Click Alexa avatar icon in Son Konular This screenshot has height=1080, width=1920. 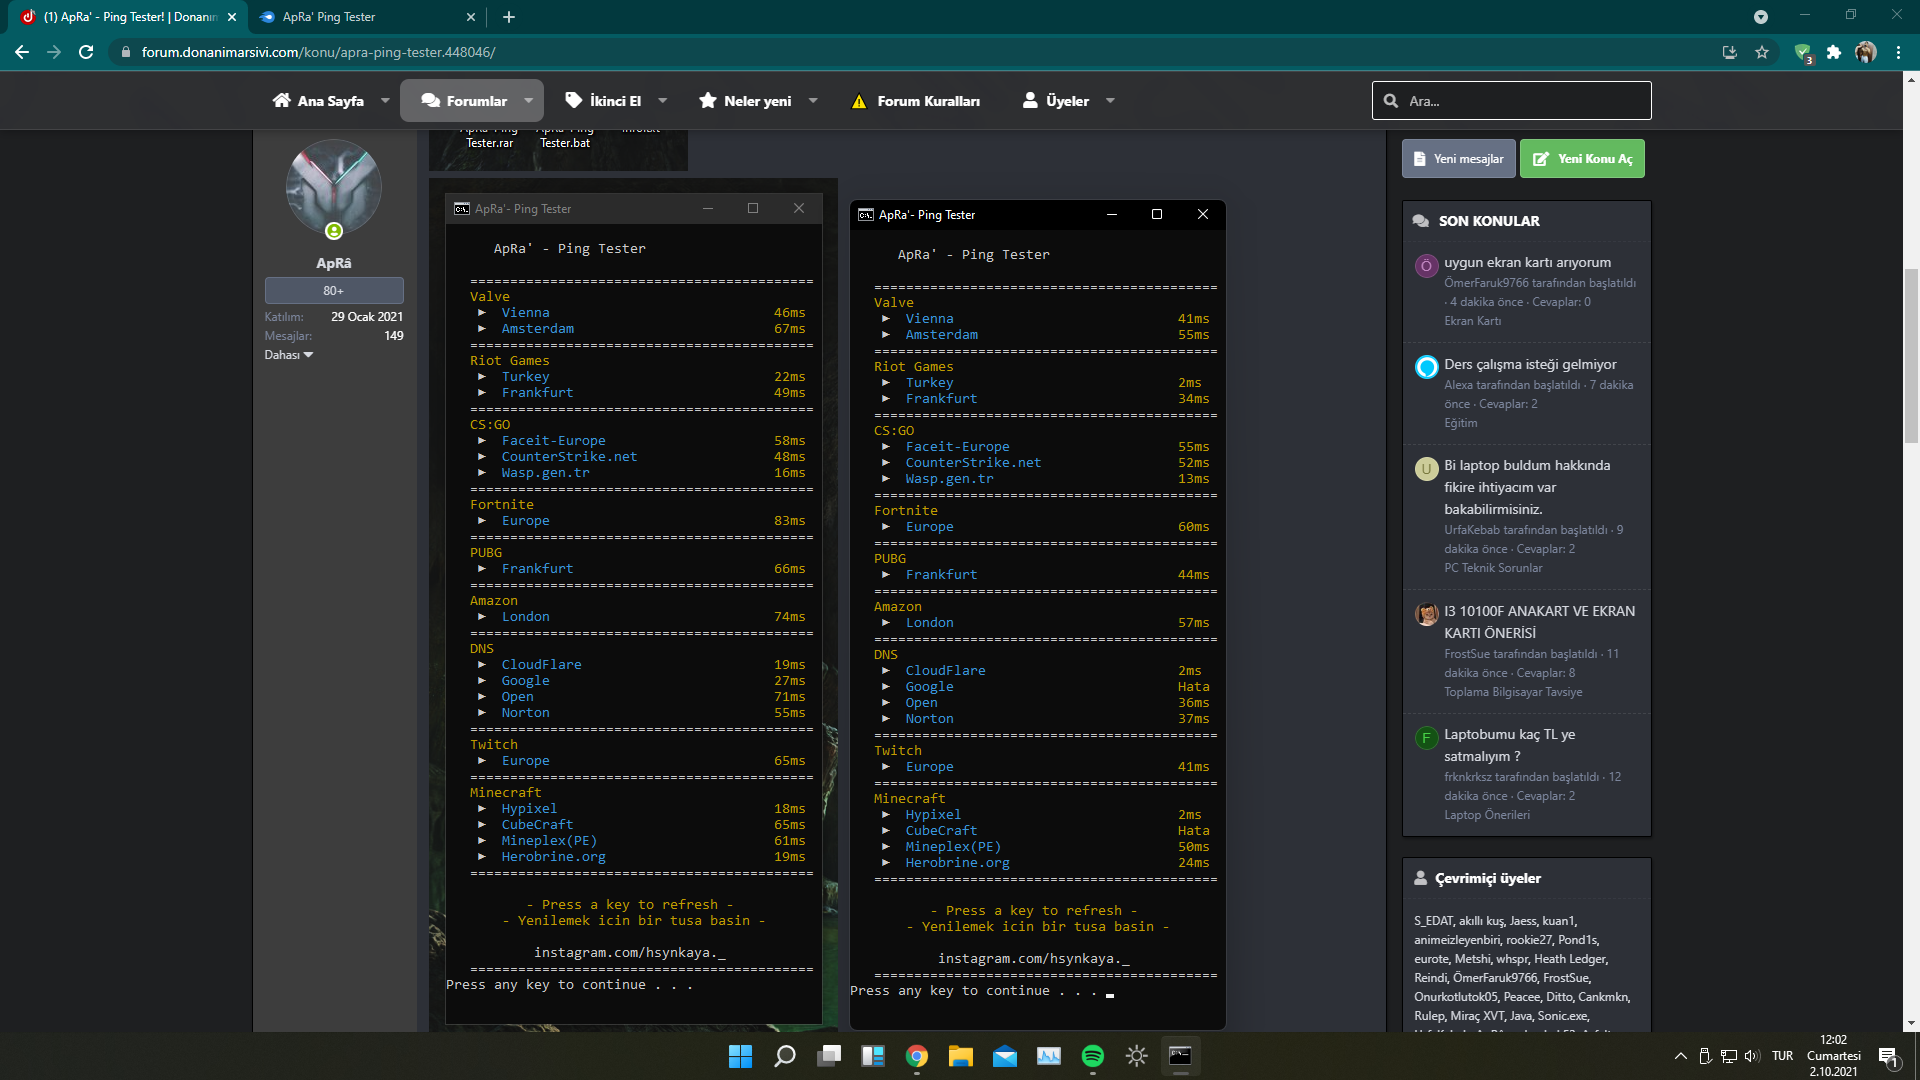pos(1426,367)
